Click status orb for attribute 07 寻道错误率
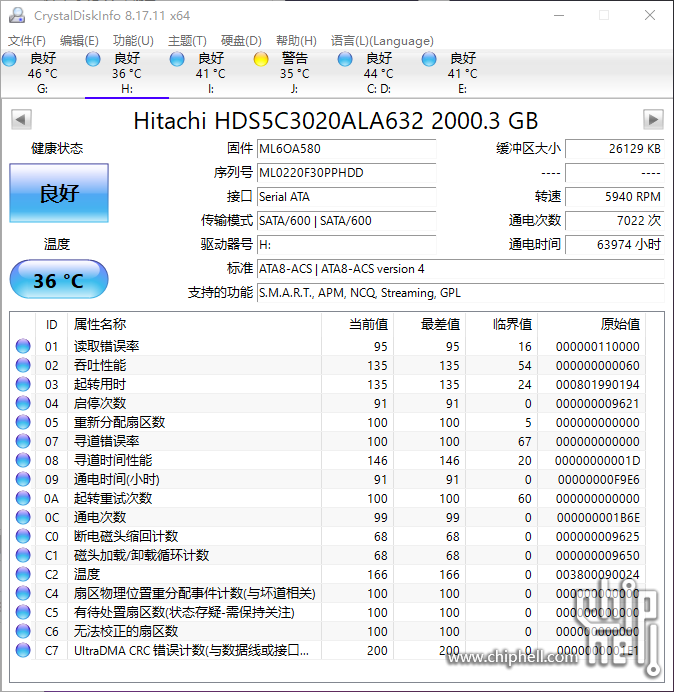The image size is (674, 692). tap(23, 441)
